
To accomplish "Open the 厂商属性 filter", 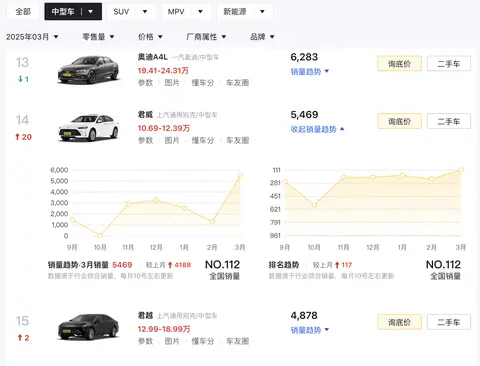I will [x=206, y=37].
